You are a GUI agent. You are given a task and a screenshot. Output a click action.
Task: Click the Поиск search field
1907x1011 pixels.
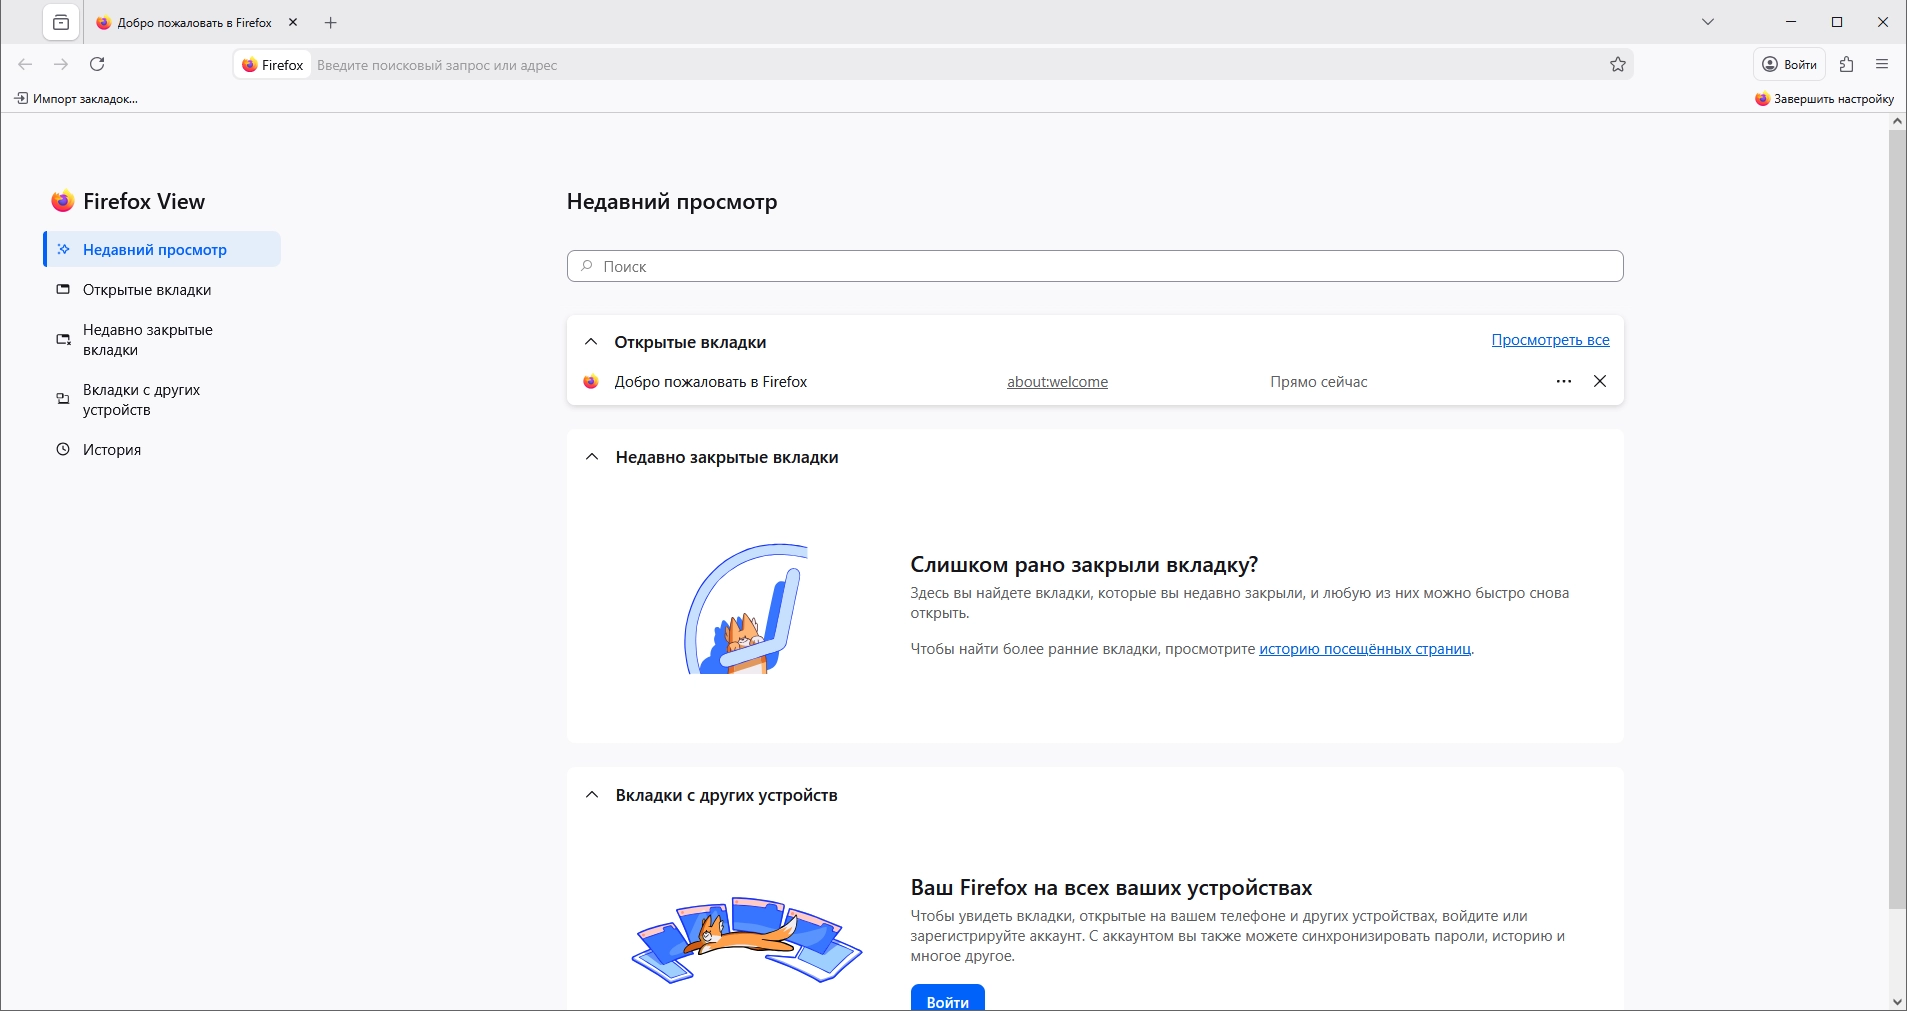(x=1095, y=266)
